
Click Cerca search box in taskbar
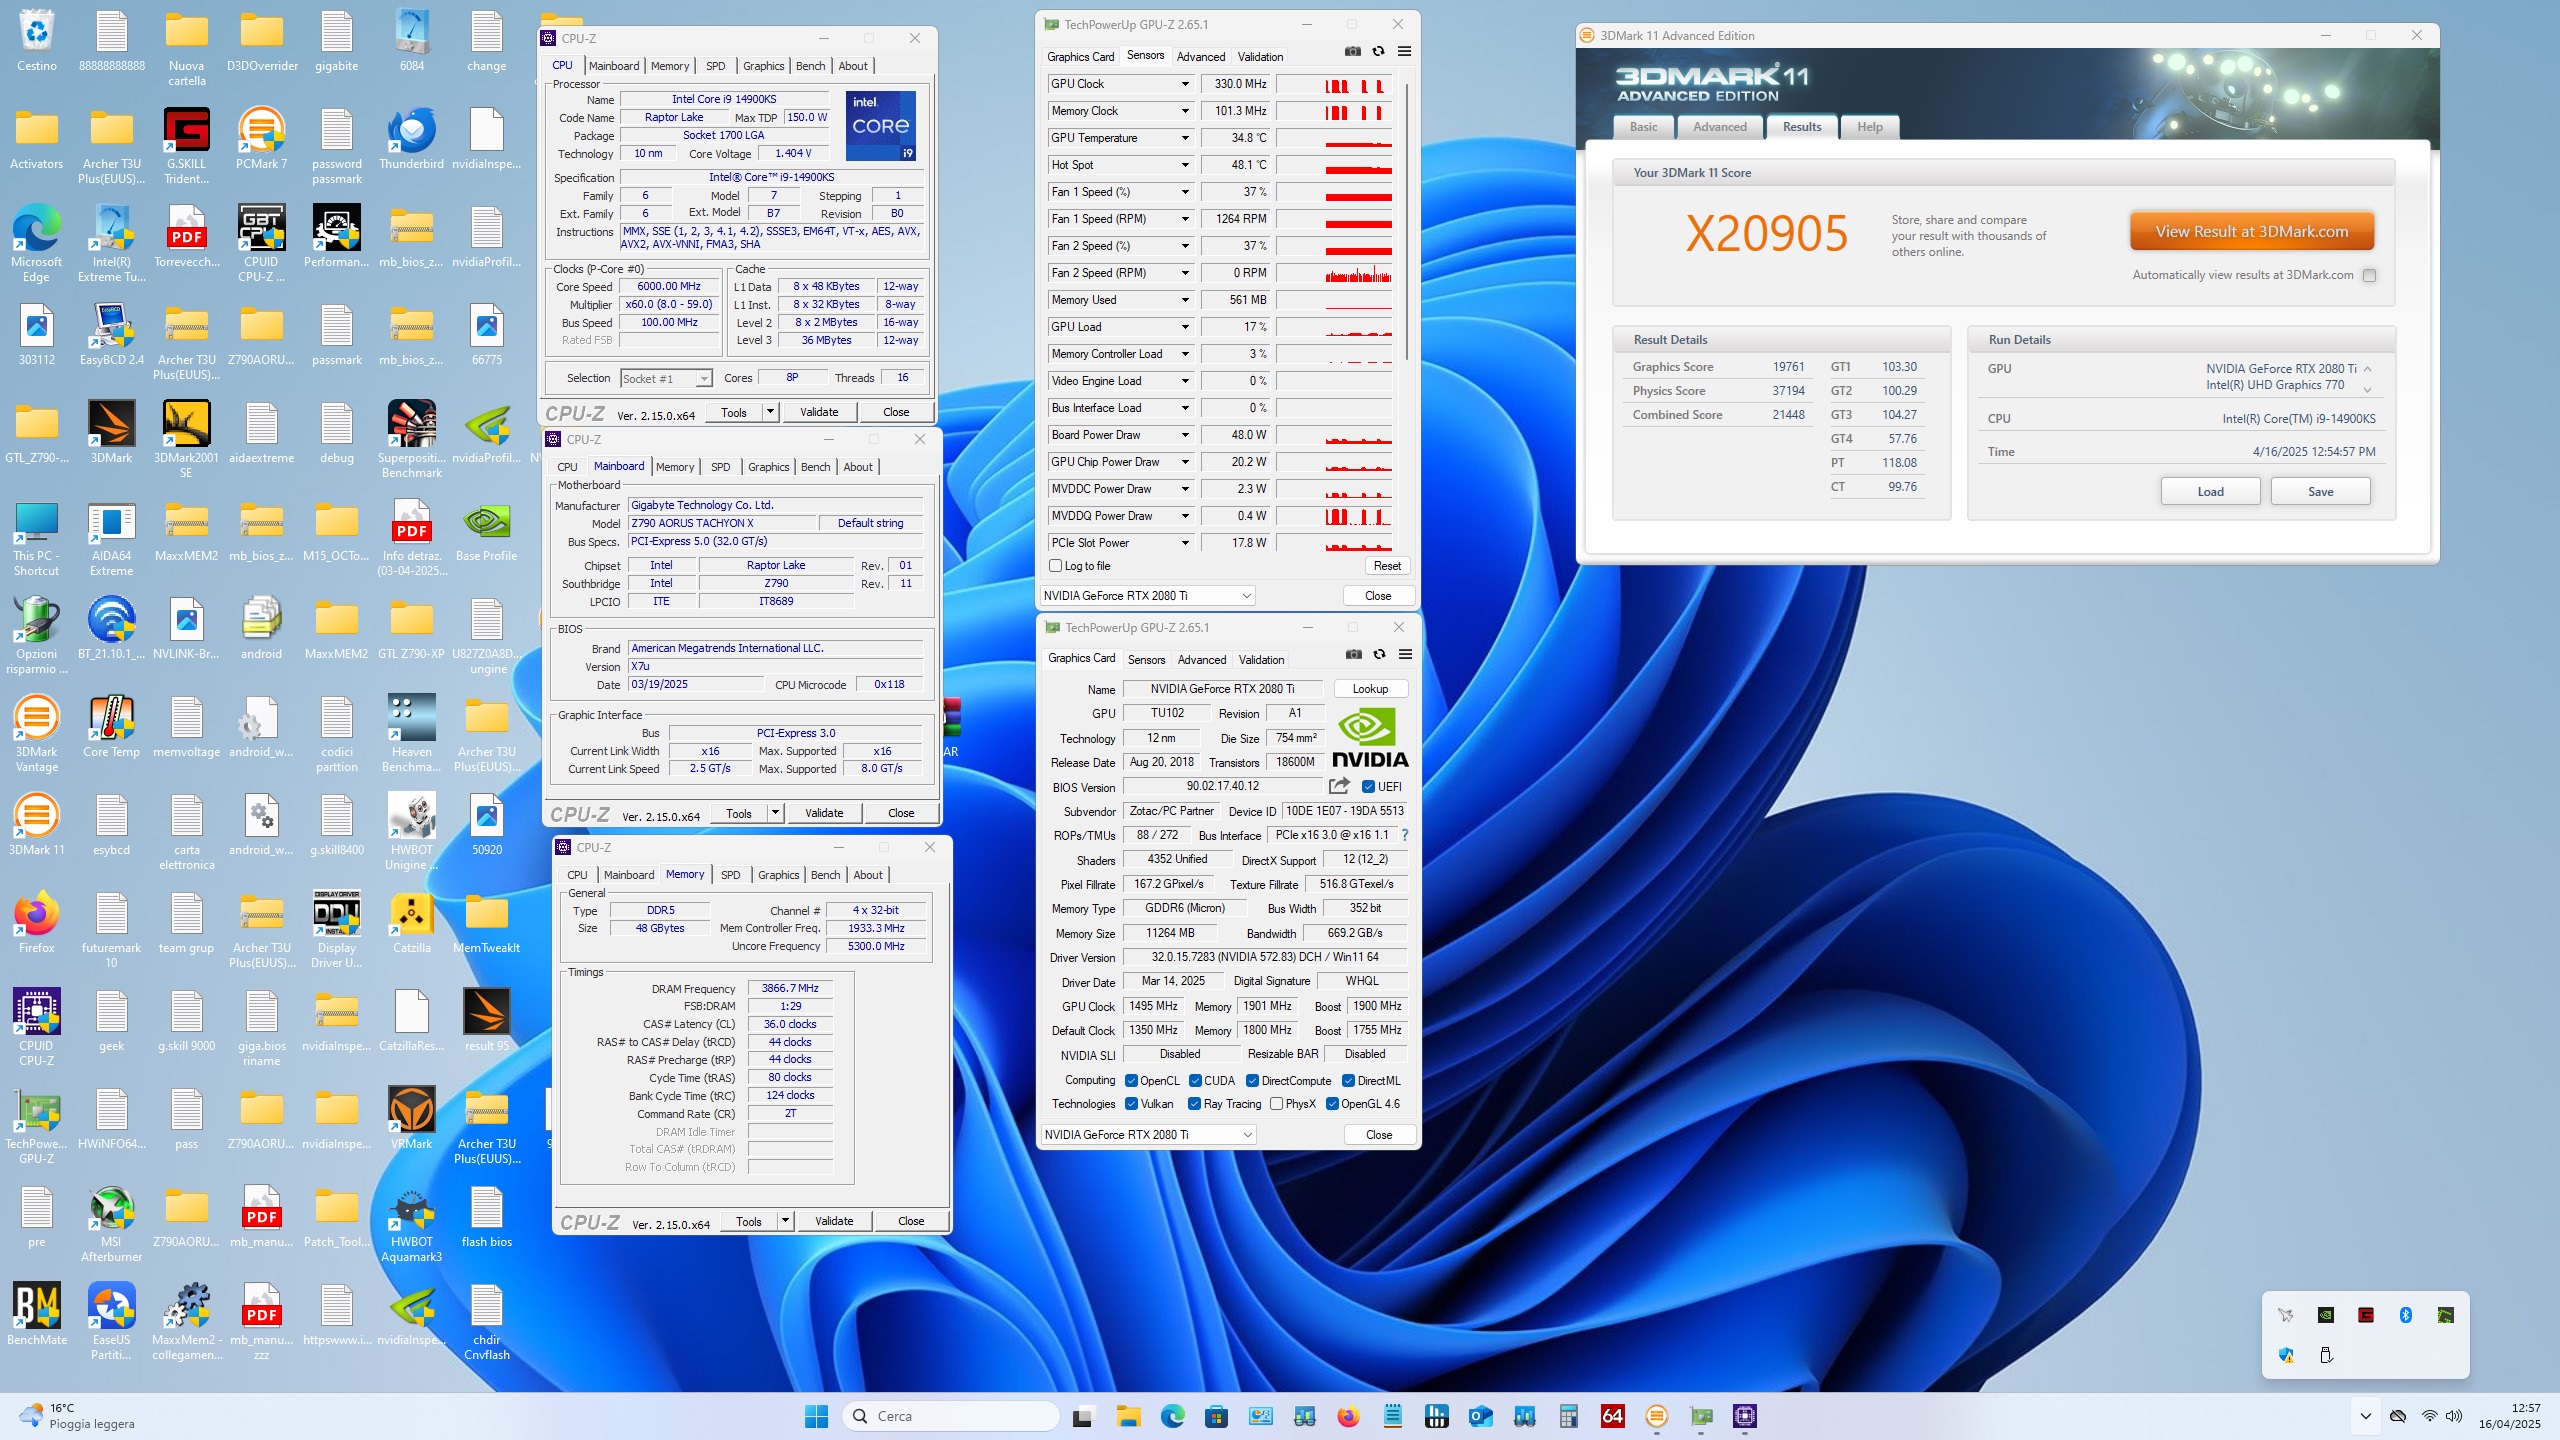point(951,1416)
